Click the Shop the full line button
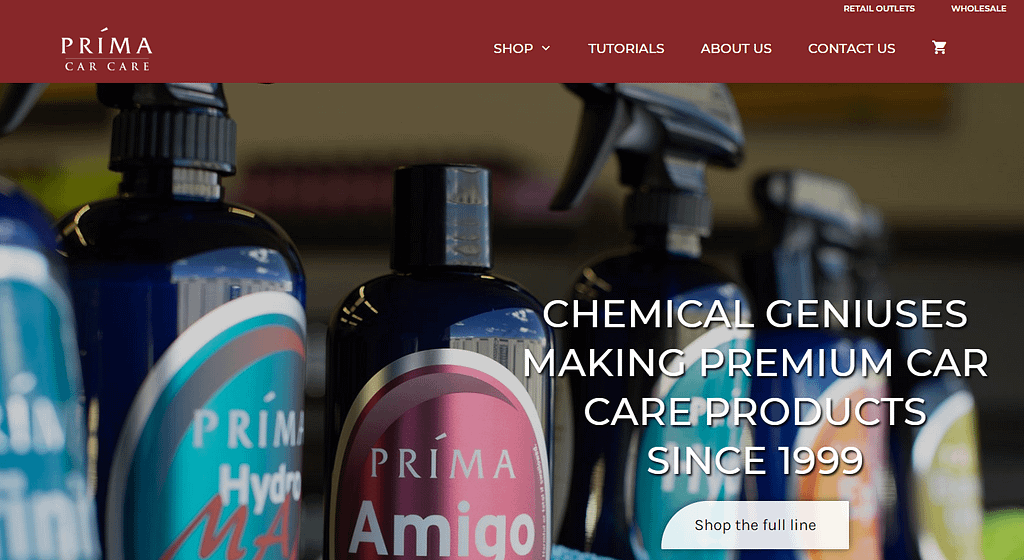 755,525
